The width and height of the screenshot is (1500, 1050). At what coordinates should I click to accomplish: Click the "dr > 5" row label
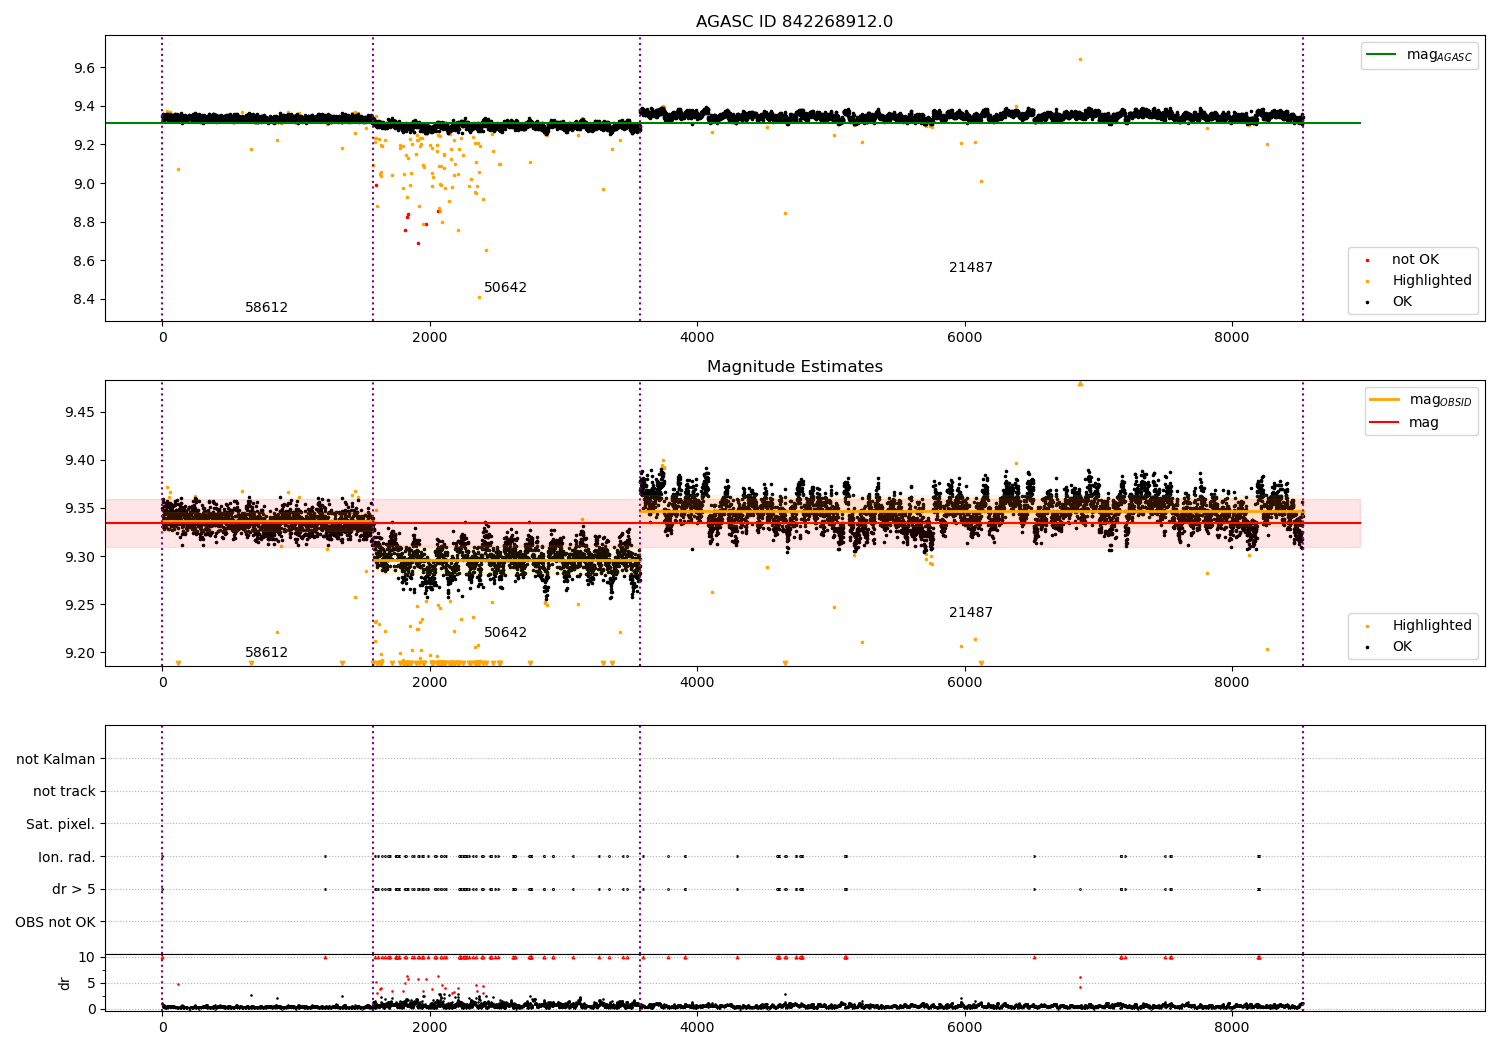point(74,890)
